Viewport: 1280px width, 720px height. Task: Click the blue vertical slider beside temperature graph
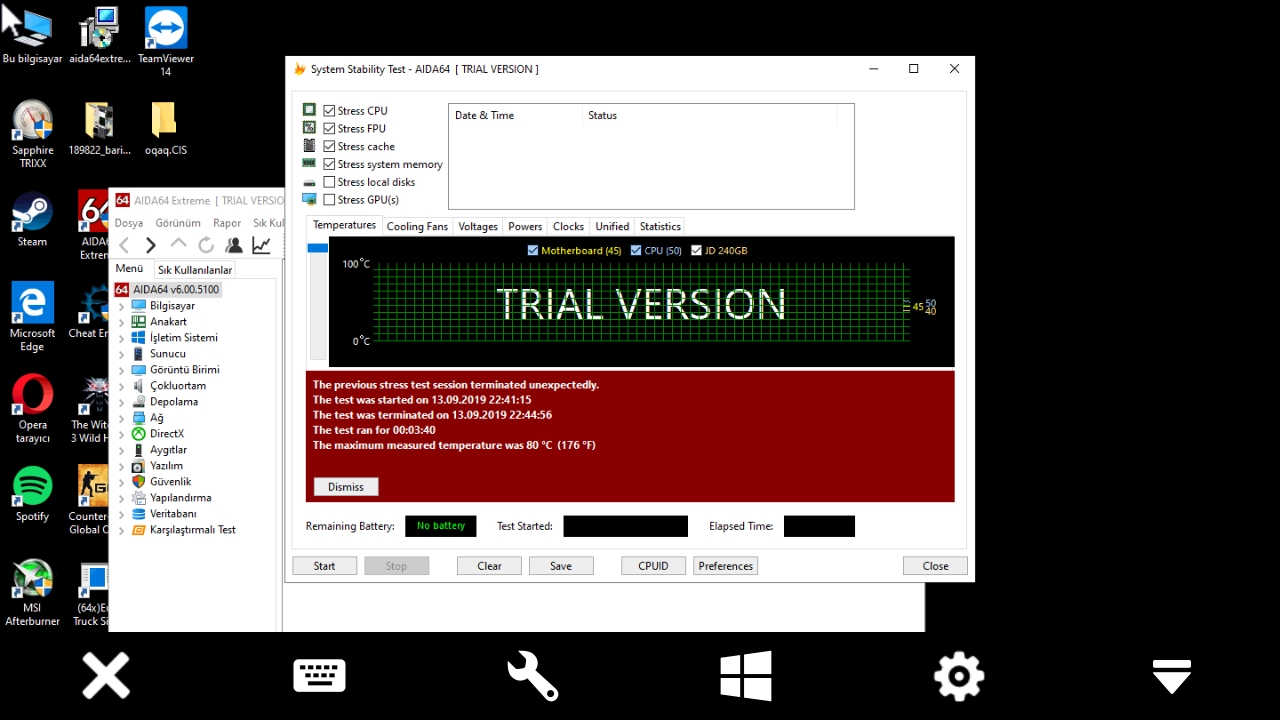click(x=318, y=248)
